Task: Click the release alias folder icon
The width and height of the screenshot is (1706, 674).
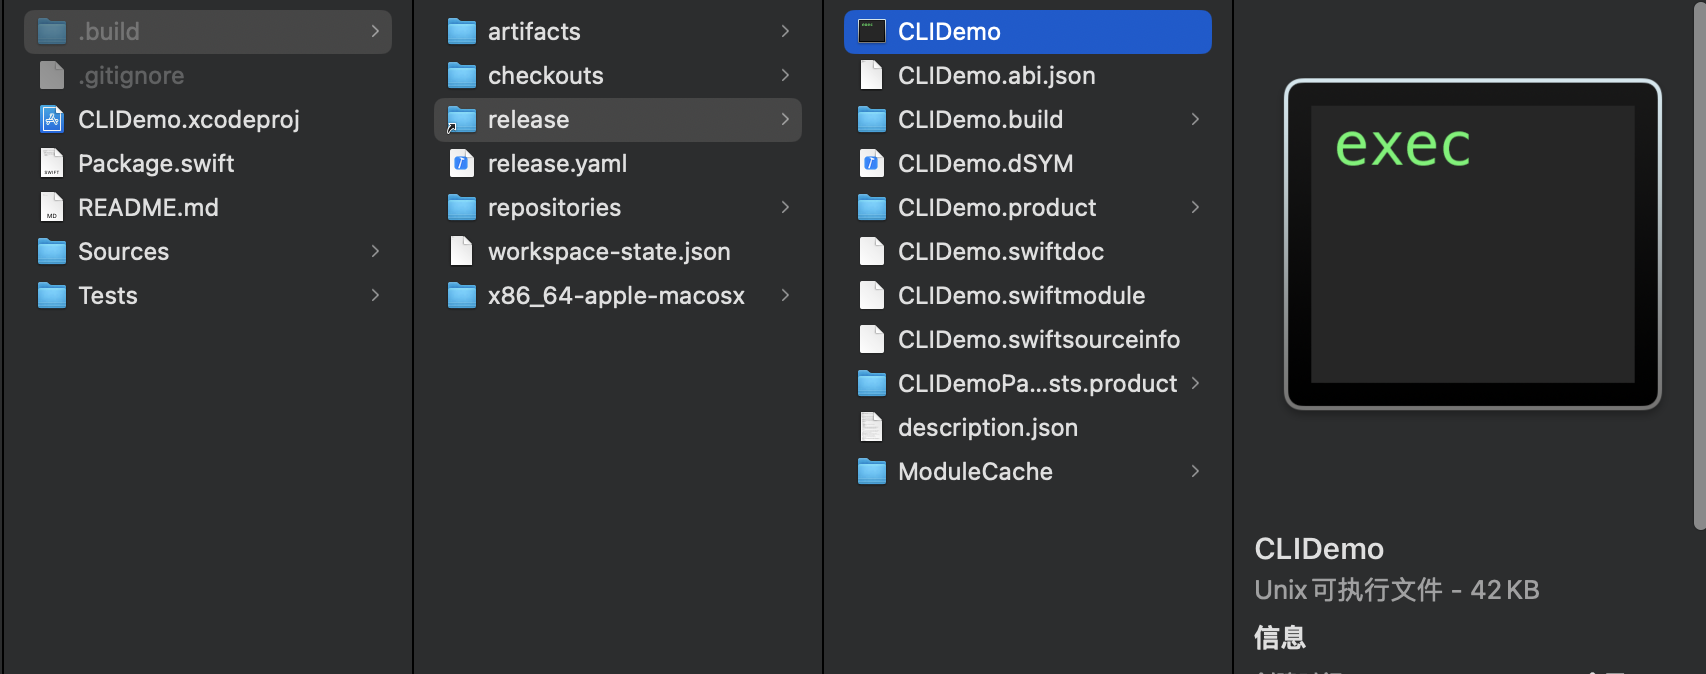Action: (462, 120)
